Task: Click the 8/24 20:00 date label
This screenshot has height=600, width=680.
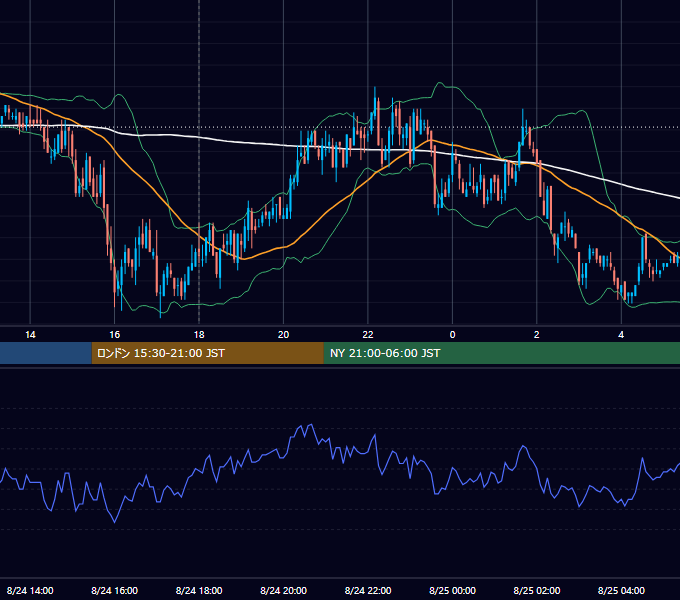Action: click(x=283, y=590)
